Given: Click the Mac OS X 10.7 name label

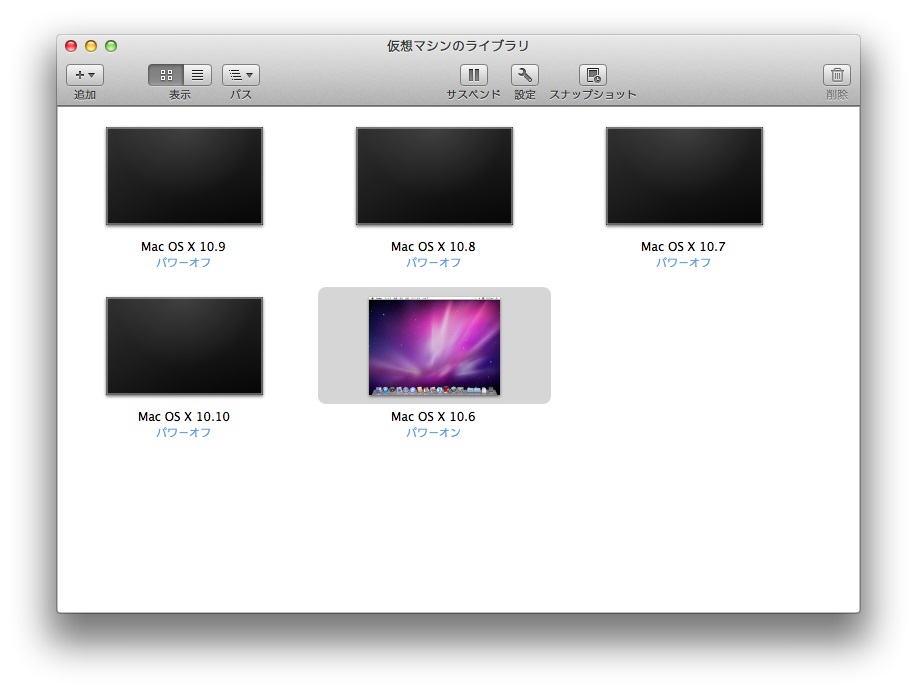Looking at the screenshot, I should (x=683, y=247).
